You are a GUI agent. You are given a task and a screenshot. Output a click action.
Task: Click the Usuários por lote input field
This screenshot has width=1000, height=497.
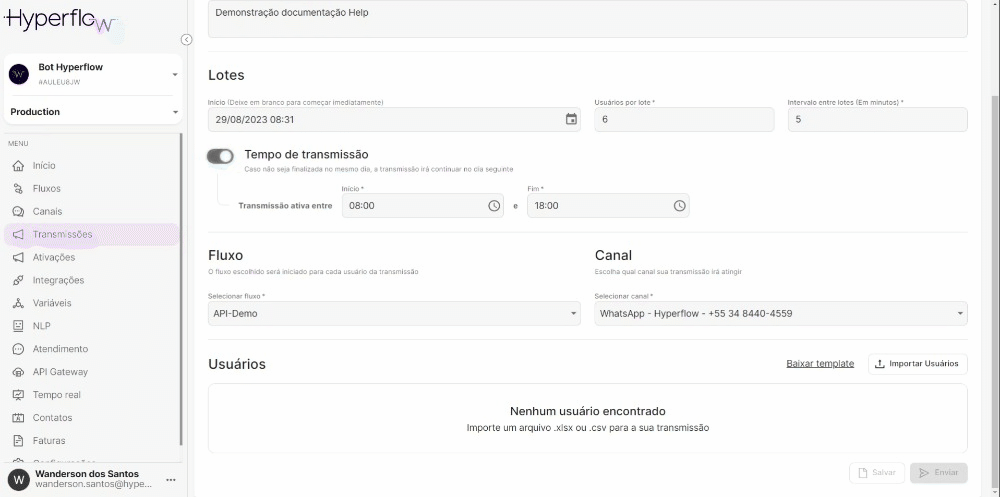(x=684, y=120)
